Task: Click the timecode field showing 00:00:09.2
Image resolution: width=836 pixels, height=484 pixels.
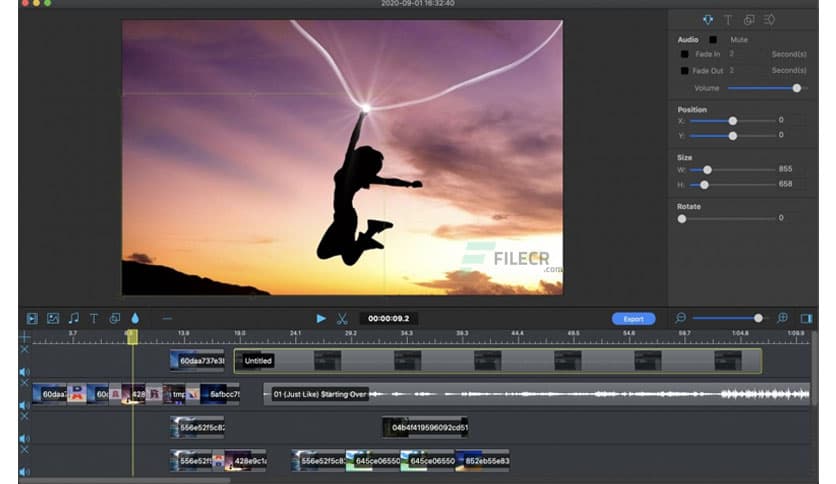Action: [389, 319]
